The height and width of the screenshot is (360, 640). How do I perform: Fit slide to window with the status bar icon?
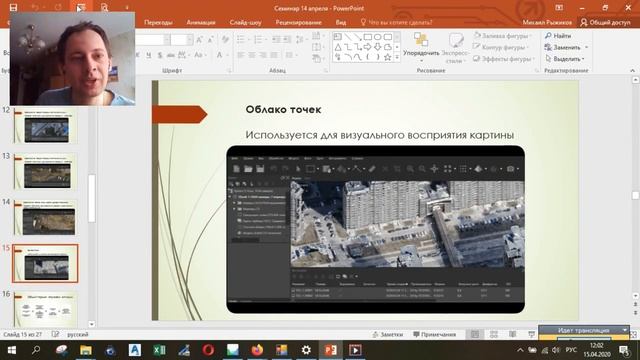pyautogui.click(x=634, y=334)
